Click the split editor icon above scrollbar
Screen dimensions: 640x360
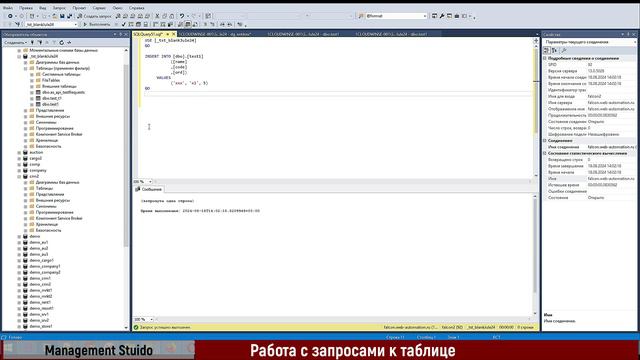[x=536, y=40]
